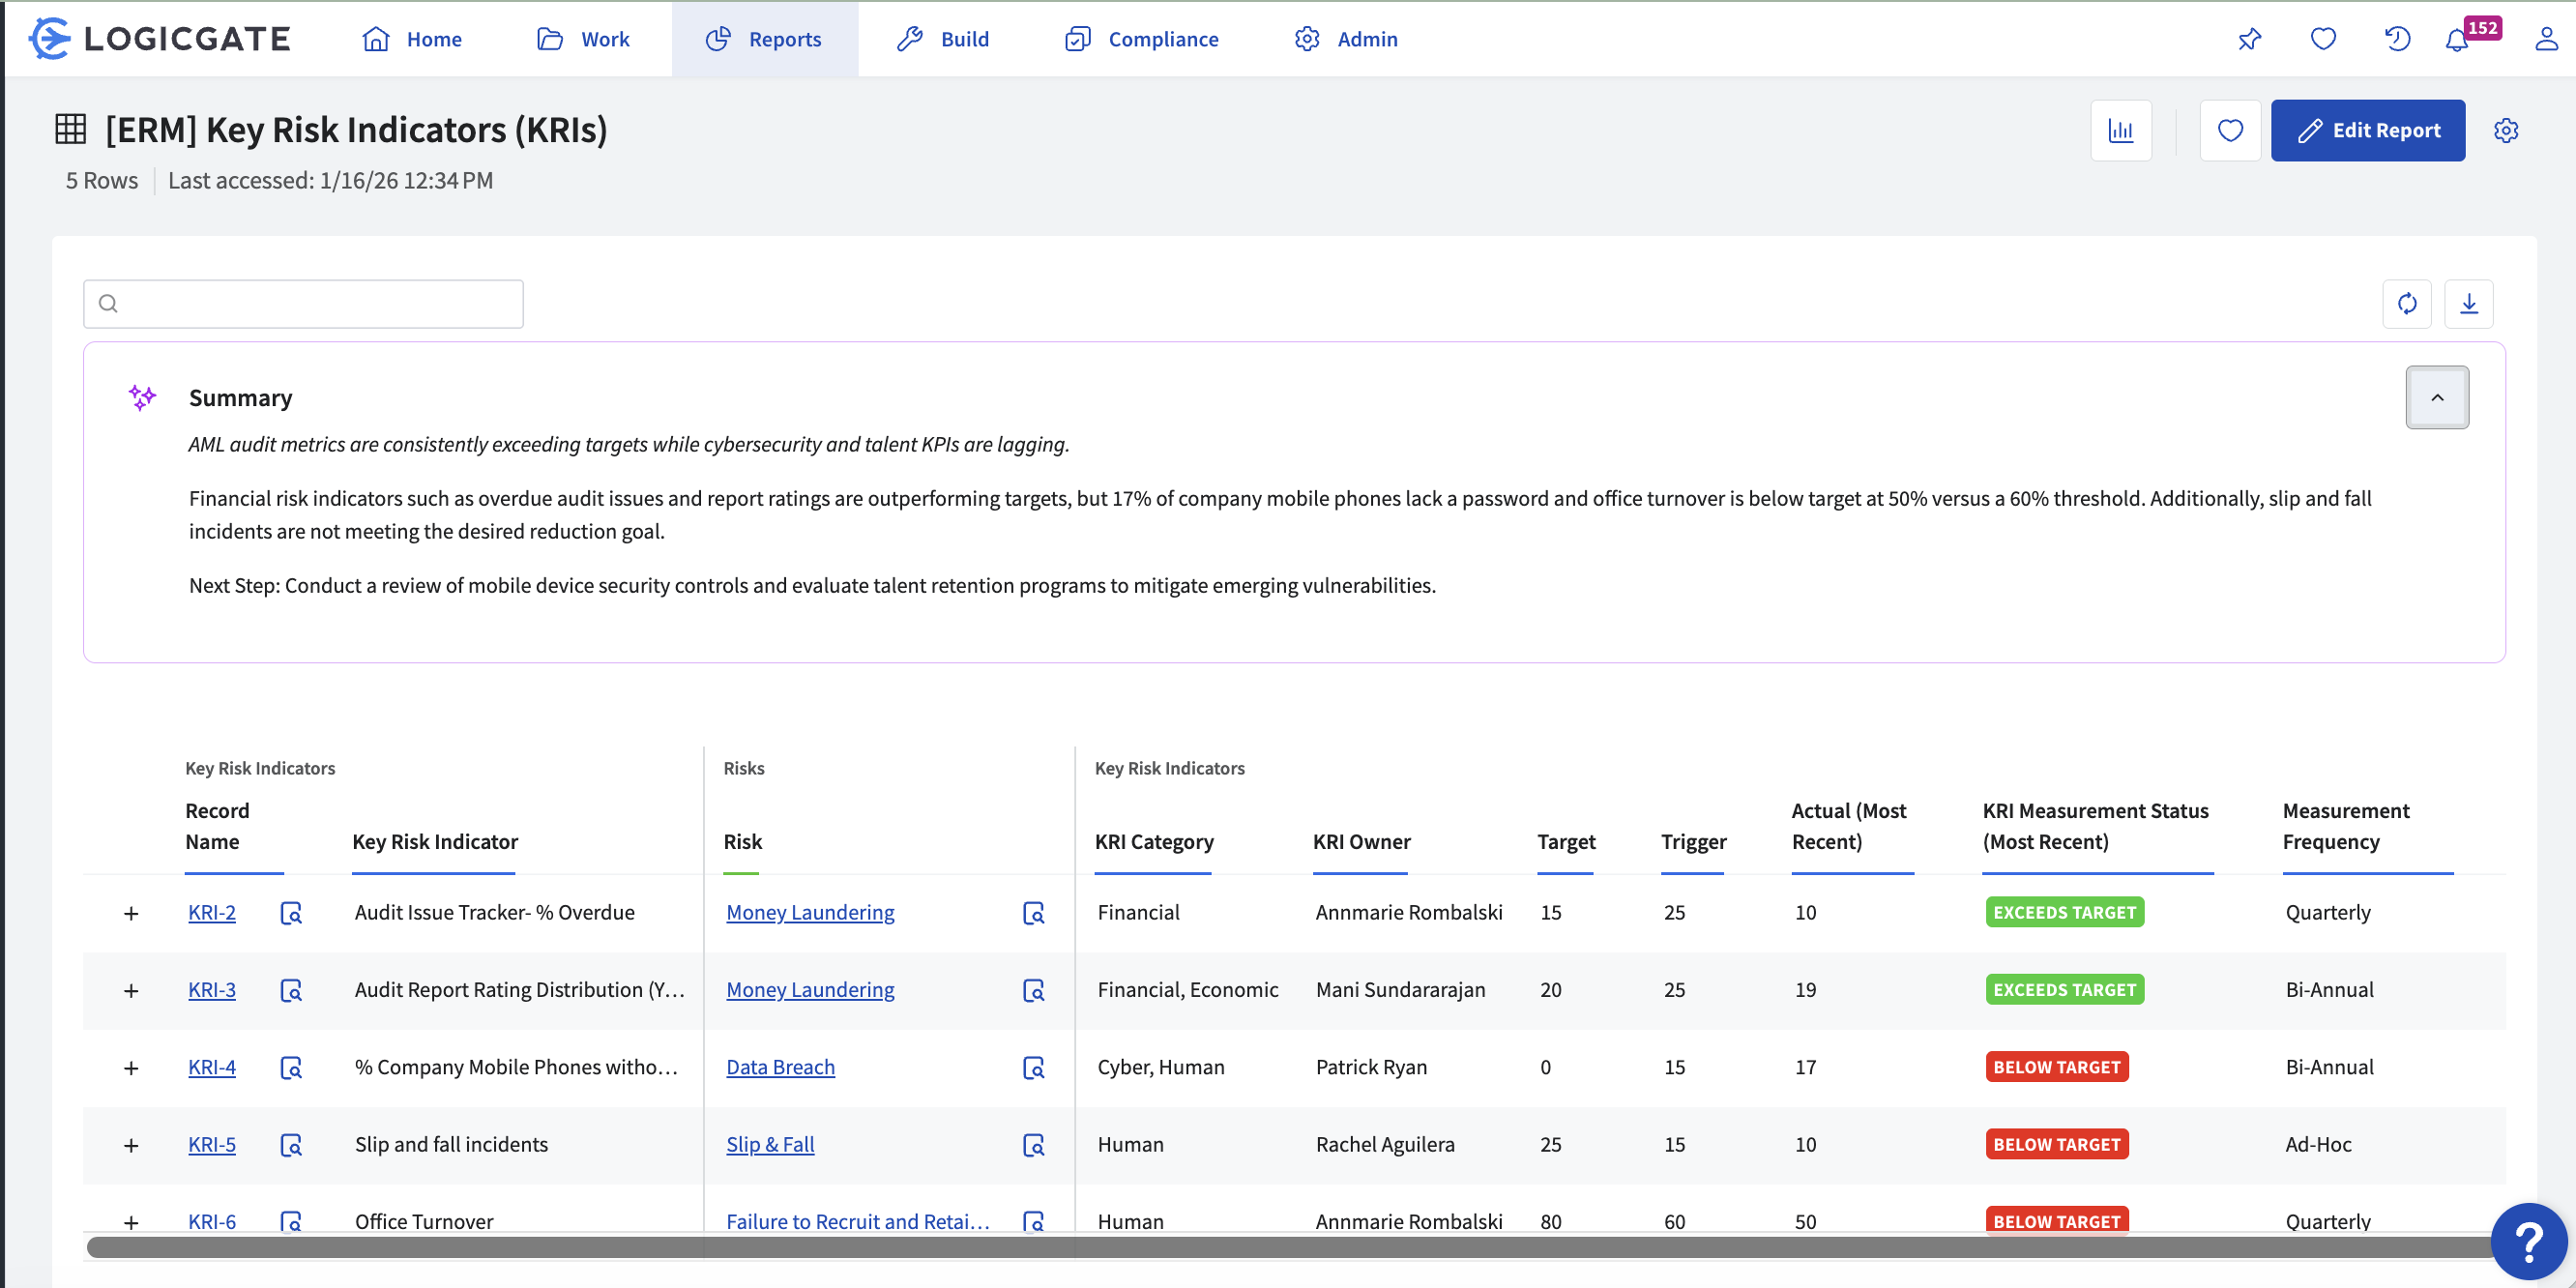Open the user profile icon
The width and height of the screenshot is (2576, 1288).
click(x=2546, y=39)
